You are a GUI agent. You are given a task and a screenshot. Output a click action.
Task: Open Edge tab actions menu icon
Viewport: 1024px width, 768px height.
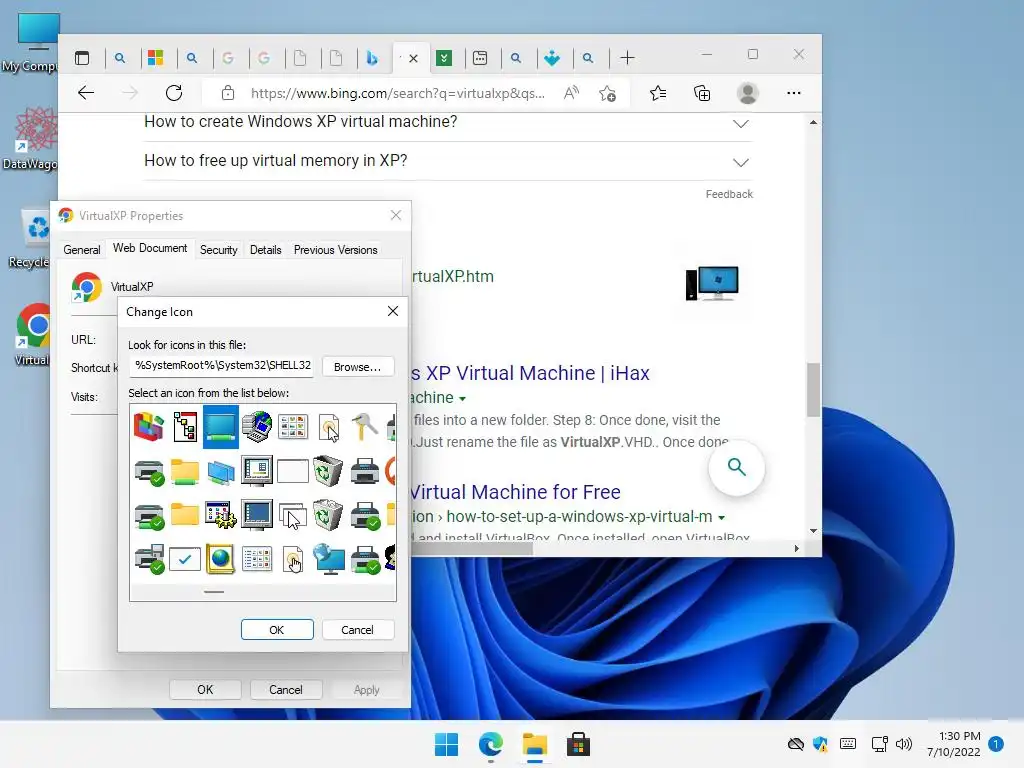click(82, 58)
